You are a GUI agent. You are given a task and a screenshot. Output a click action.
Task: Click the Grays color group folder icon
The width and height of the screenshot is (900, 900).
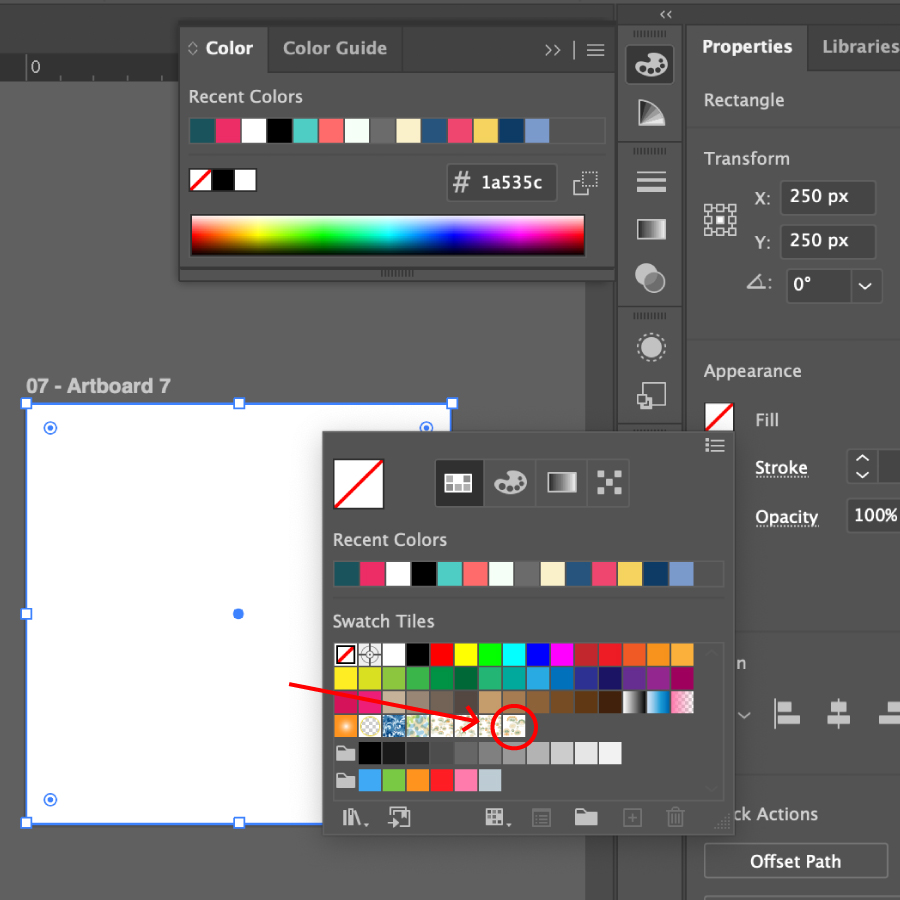[x=345, y=753]
